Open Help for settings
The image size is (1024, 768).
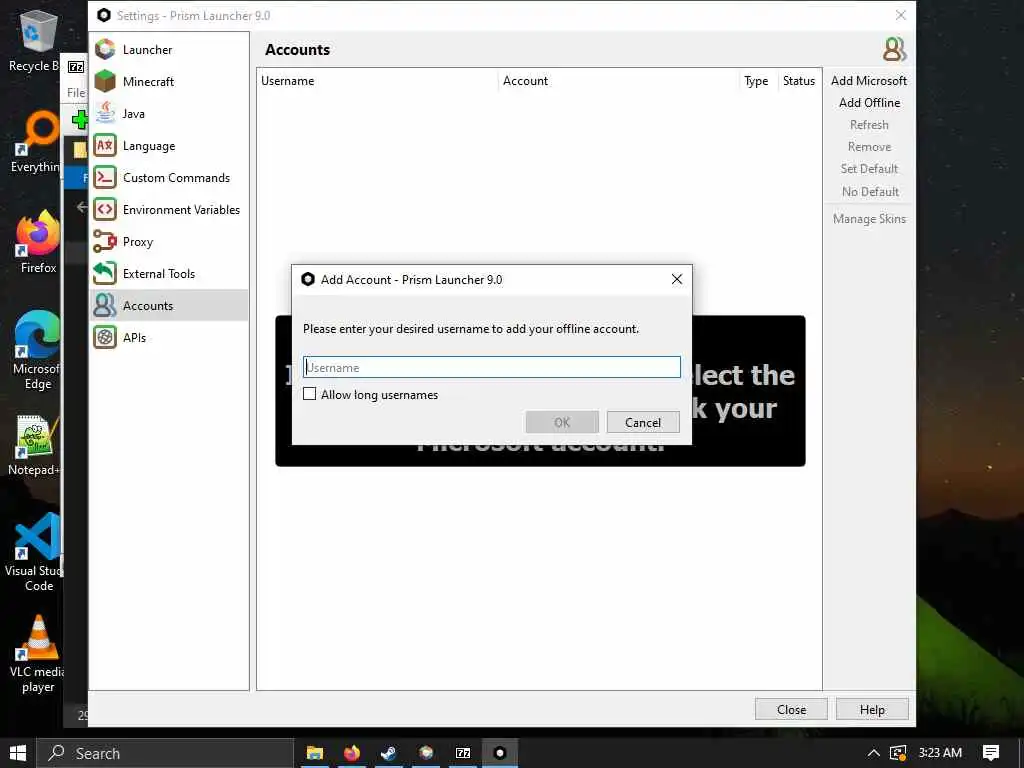click(872, 709)
